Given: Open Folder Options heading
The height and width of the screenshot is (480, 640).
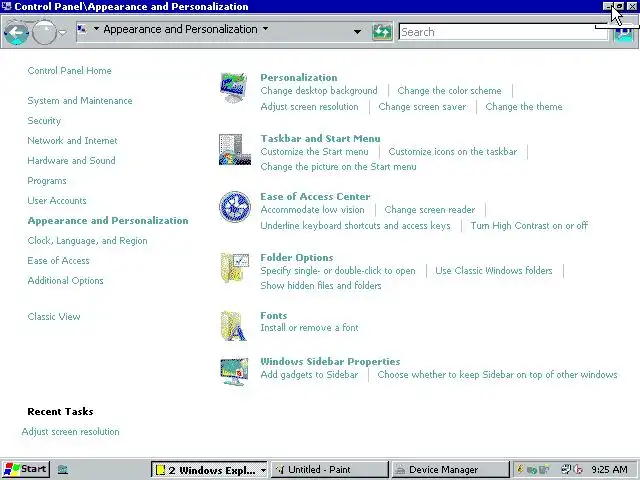Looking at the screenshot, I should (297, 258).
